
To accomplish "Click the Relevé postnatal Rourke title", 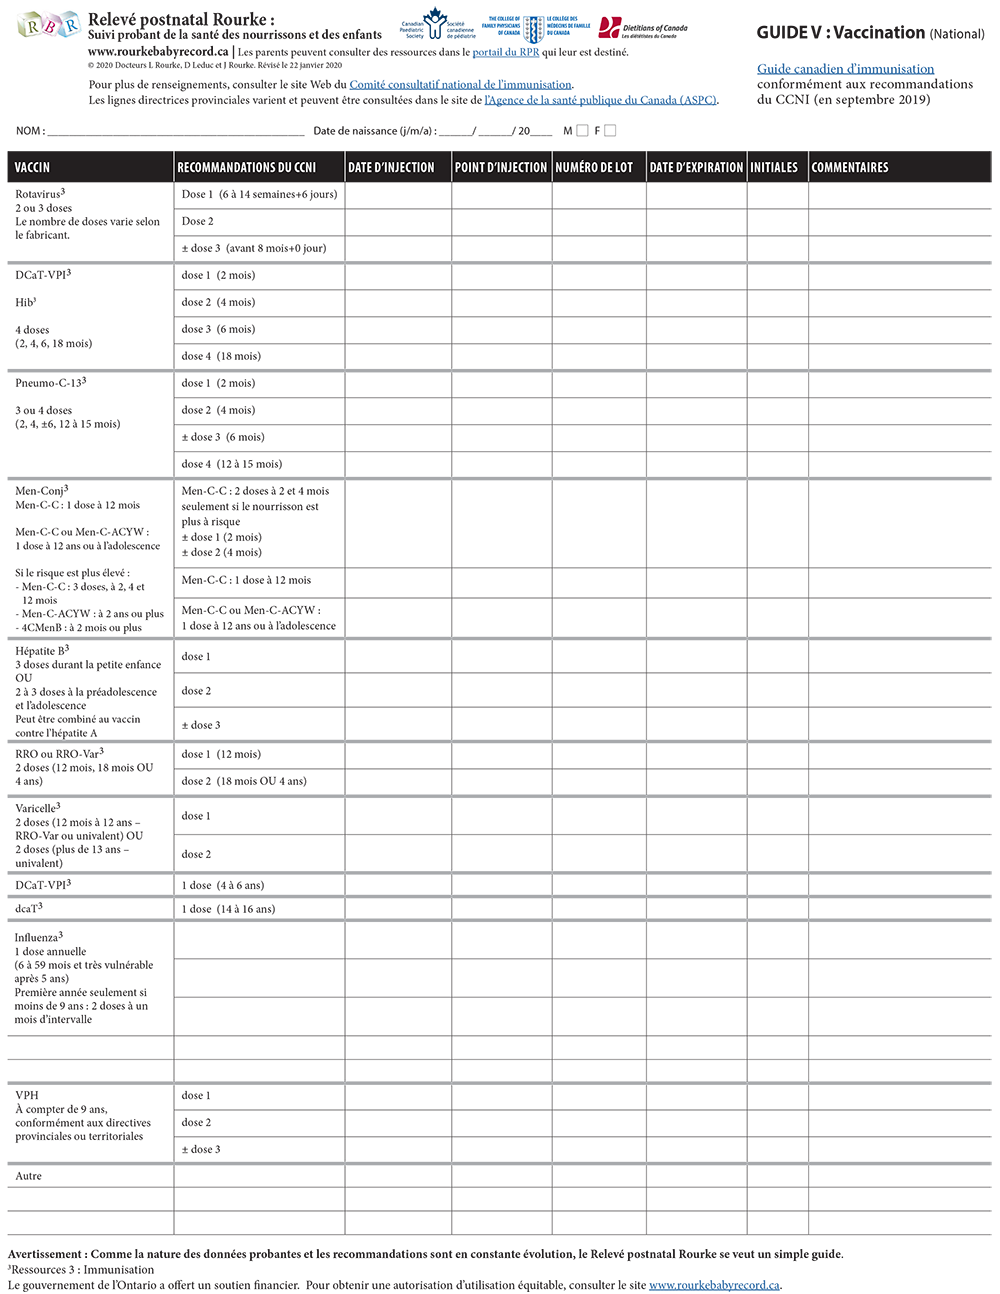I will click(181, 19).
